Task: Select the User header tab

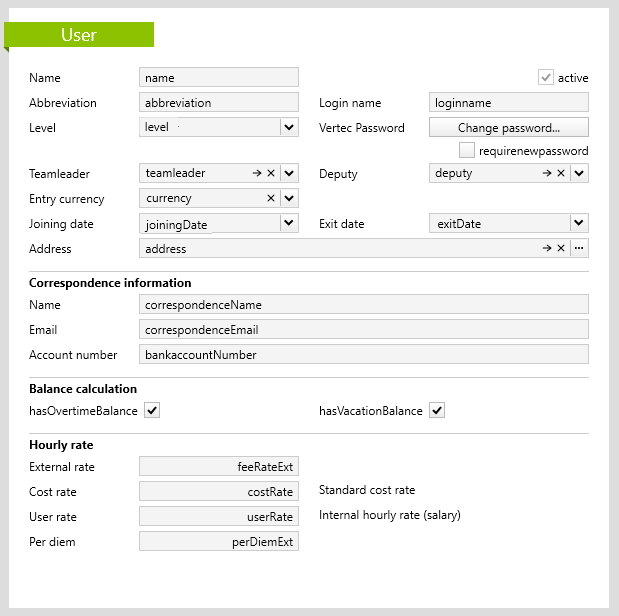Action: tap(79, 35)
